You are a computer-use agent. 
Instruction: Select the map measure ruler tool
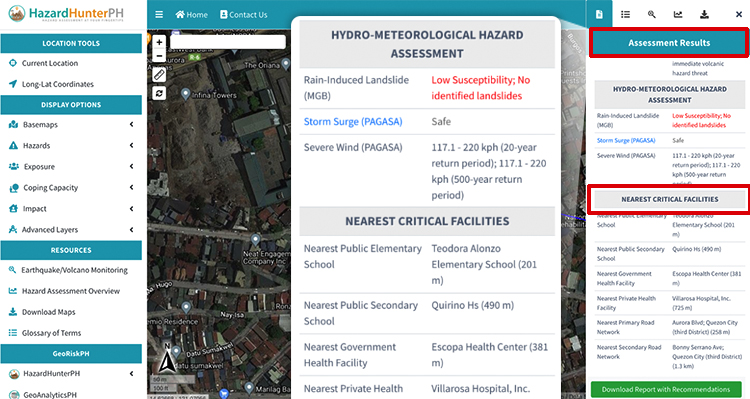pyautogui.click(x=159, y=75)
